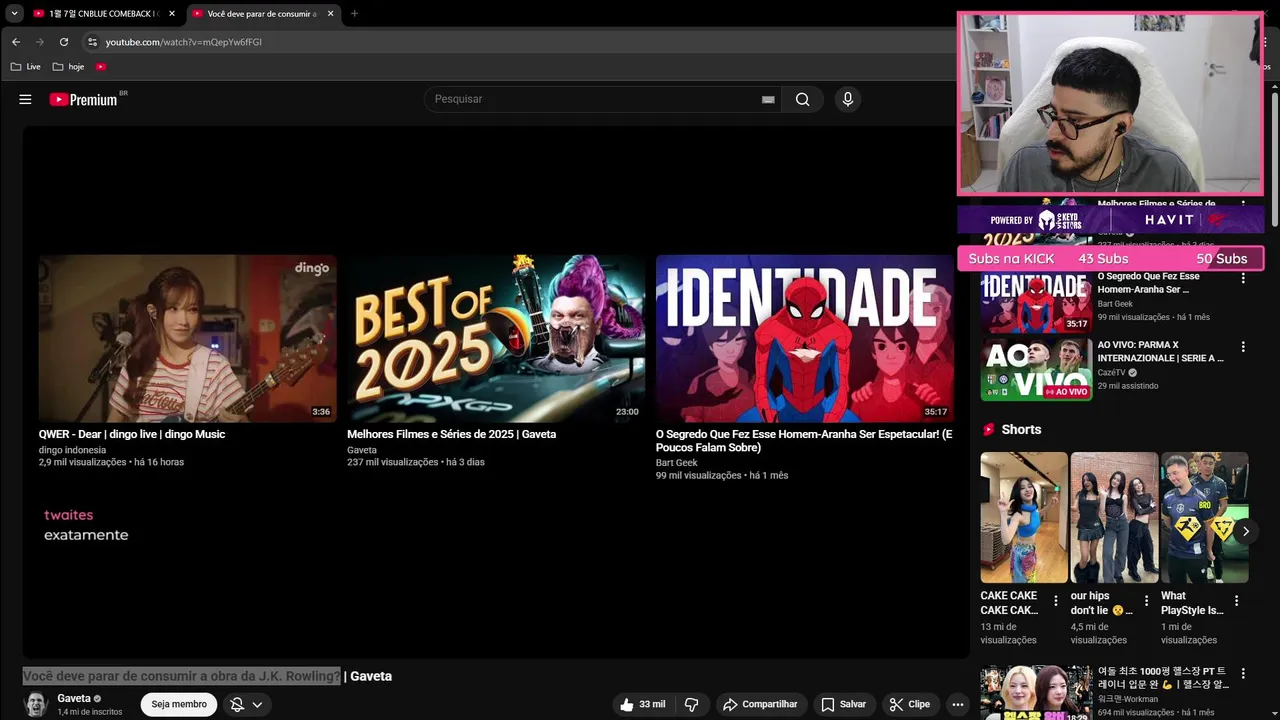The image size is (1280, 720).
Task: Play the QWER - Dear dingo live thumbnail
Action: [x=187, y=338]
